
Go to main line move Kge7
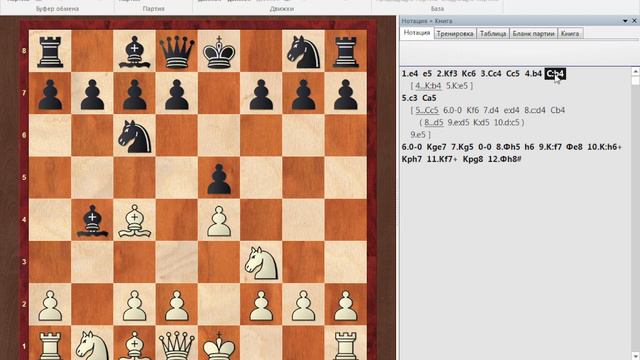pos(436,147)
